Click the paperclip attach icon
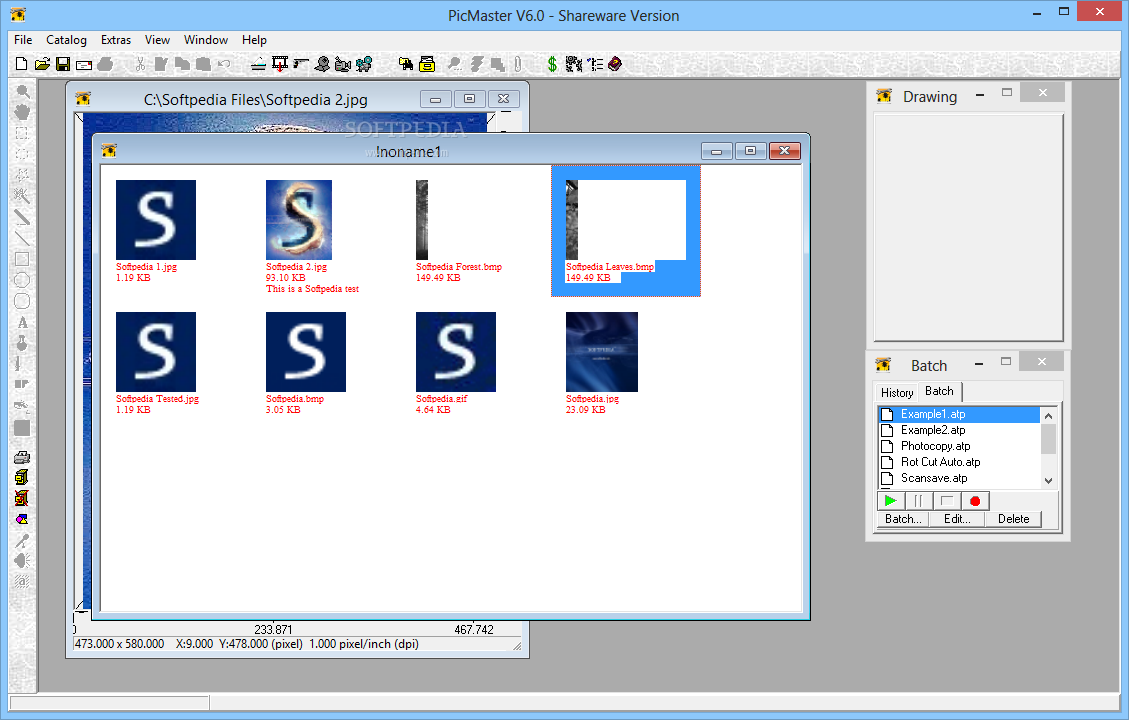This screenshot has width=1129, height=720. (518, 64)
